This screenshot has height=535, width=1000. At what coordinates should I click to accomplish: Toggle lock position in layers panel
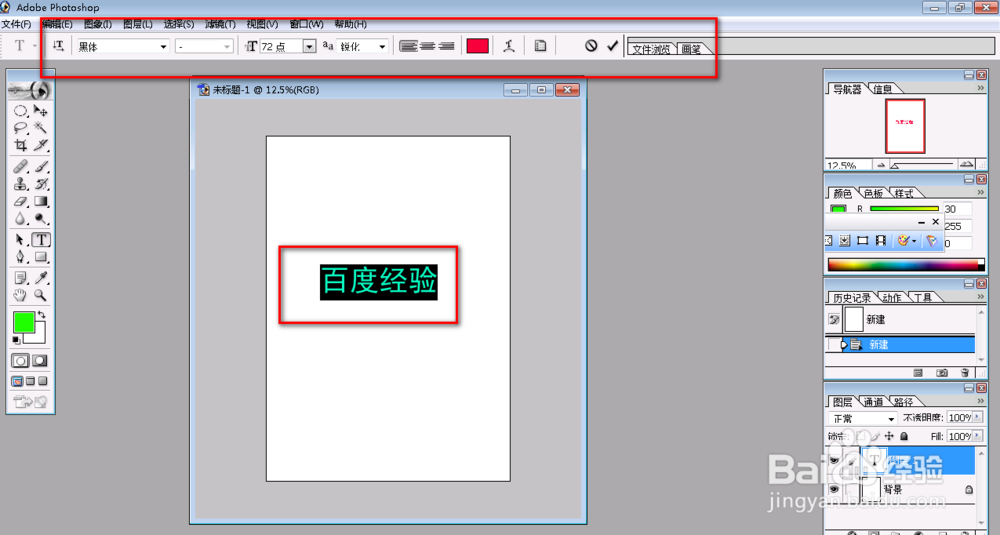(889, 436)
